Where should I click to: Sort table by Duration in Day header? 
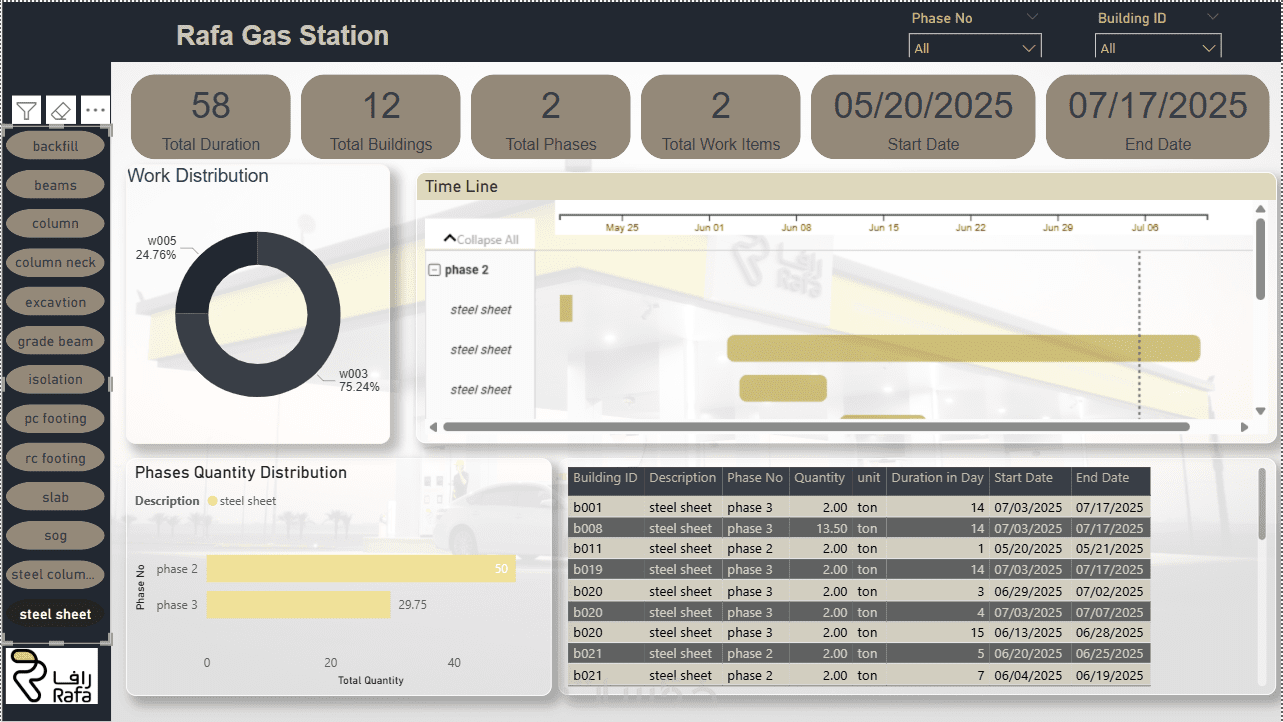[937, 479]
